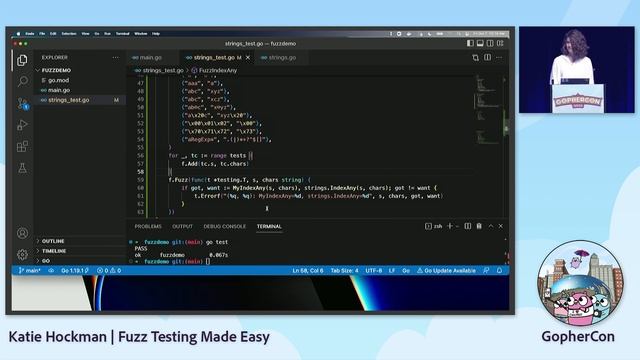Select the TERMINAL panel tab

coord(269,227)
